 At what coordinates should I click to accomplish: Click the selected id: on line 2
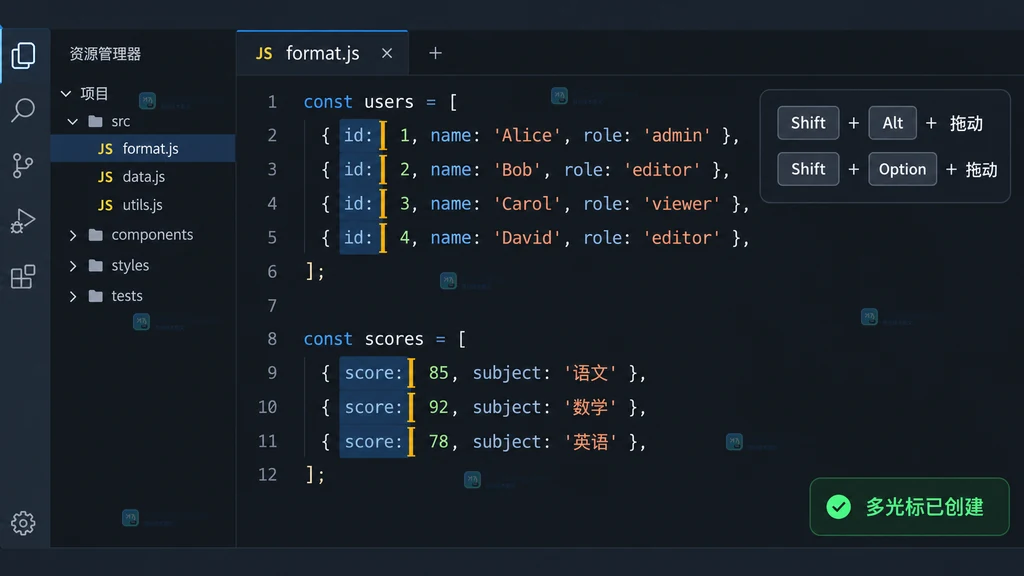358,135
